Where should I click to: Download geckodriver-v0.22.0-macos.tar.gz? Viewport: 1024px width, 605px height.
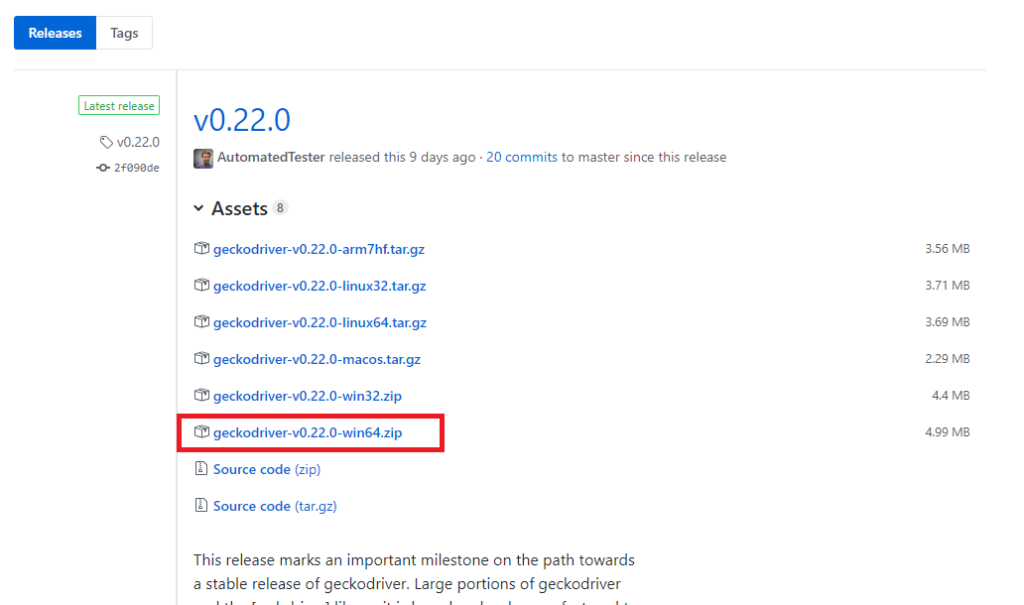click(316, 359)
